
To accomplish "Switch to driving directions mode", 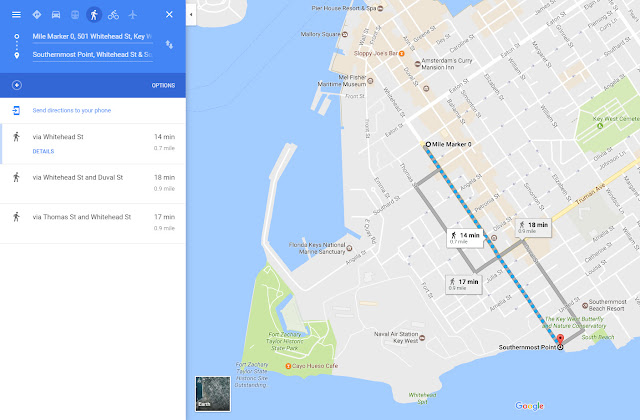I will (56, 15).
